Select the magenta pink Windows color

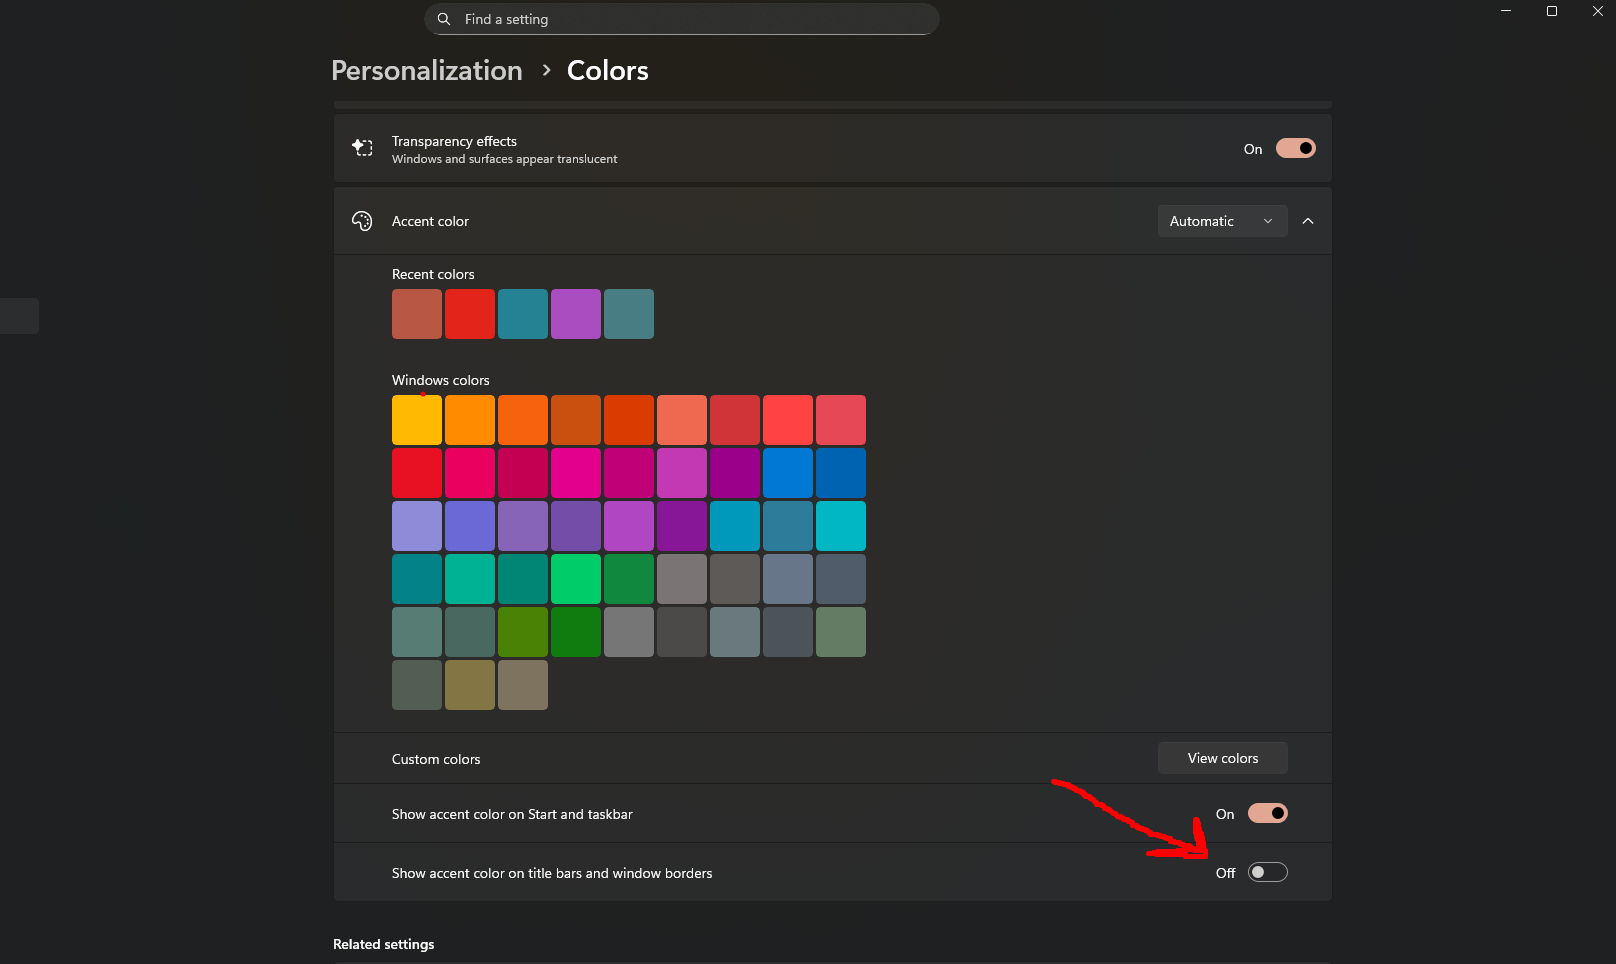click(x=576, y=472)
